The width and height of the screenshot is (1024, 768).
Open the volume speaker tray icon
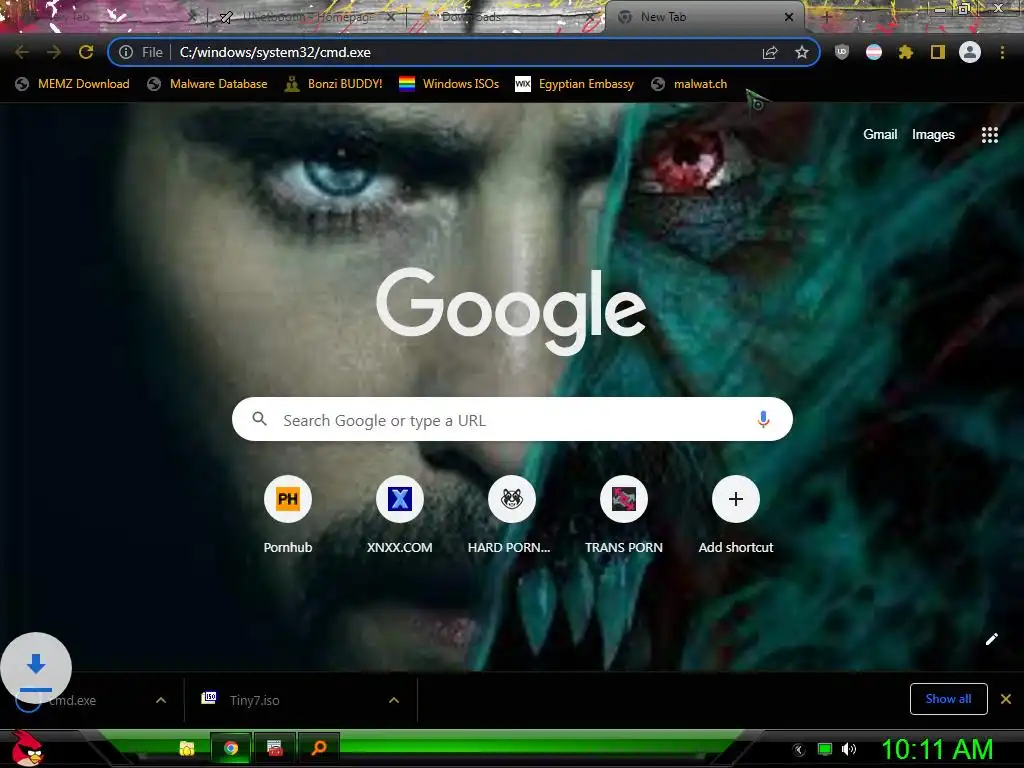click(x=849, y=750)
